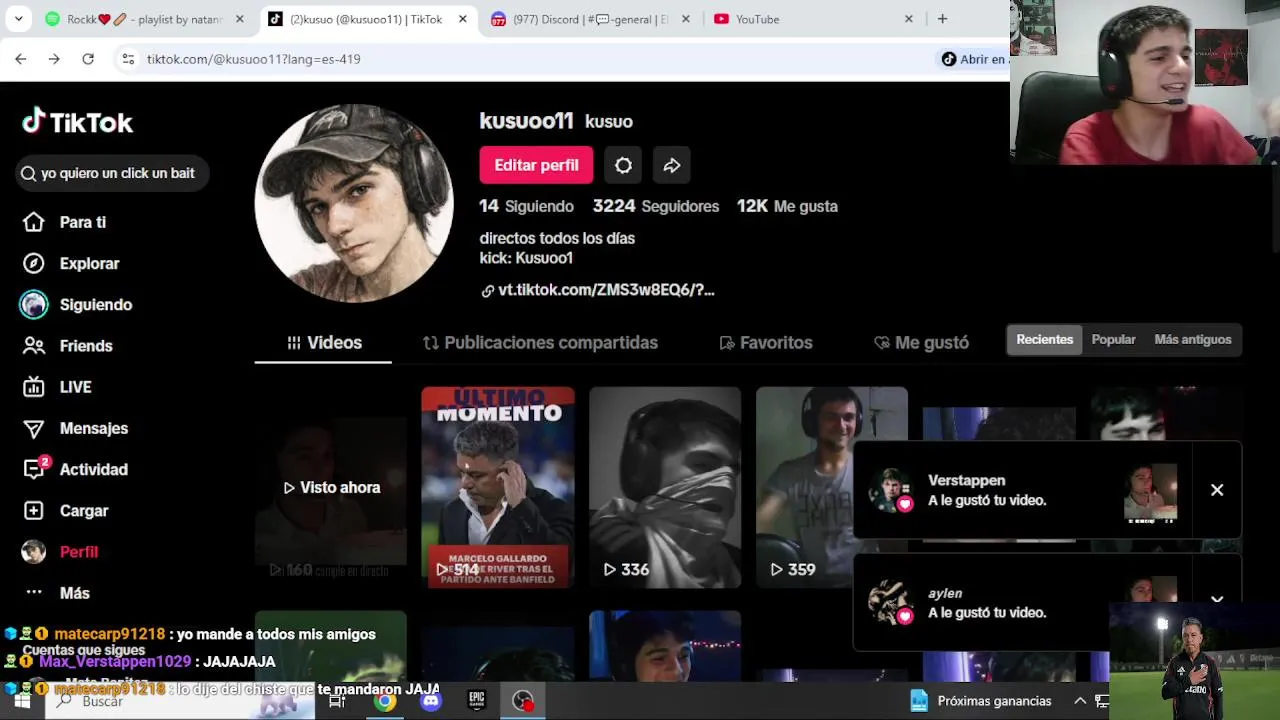1280x720 pixels.
Task: Click the Próximas ganancias taskbar widget
Action: pyautogui.click(x=981, y=701)
